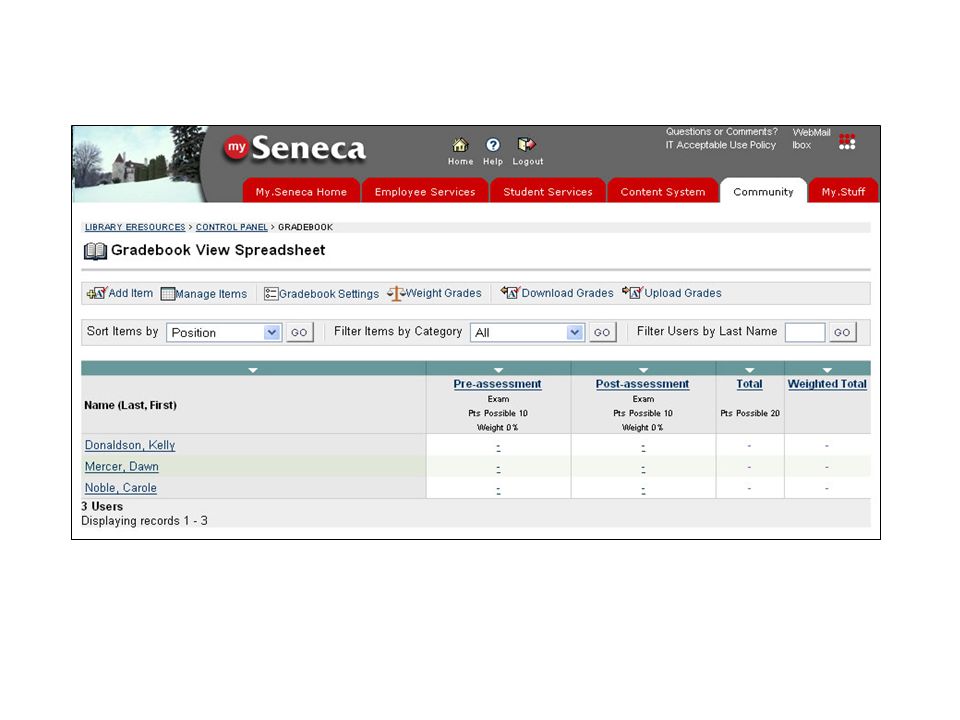The image size is (960, 720).
Task: Click the Manage Items table icon
Action: click(167, 294)
